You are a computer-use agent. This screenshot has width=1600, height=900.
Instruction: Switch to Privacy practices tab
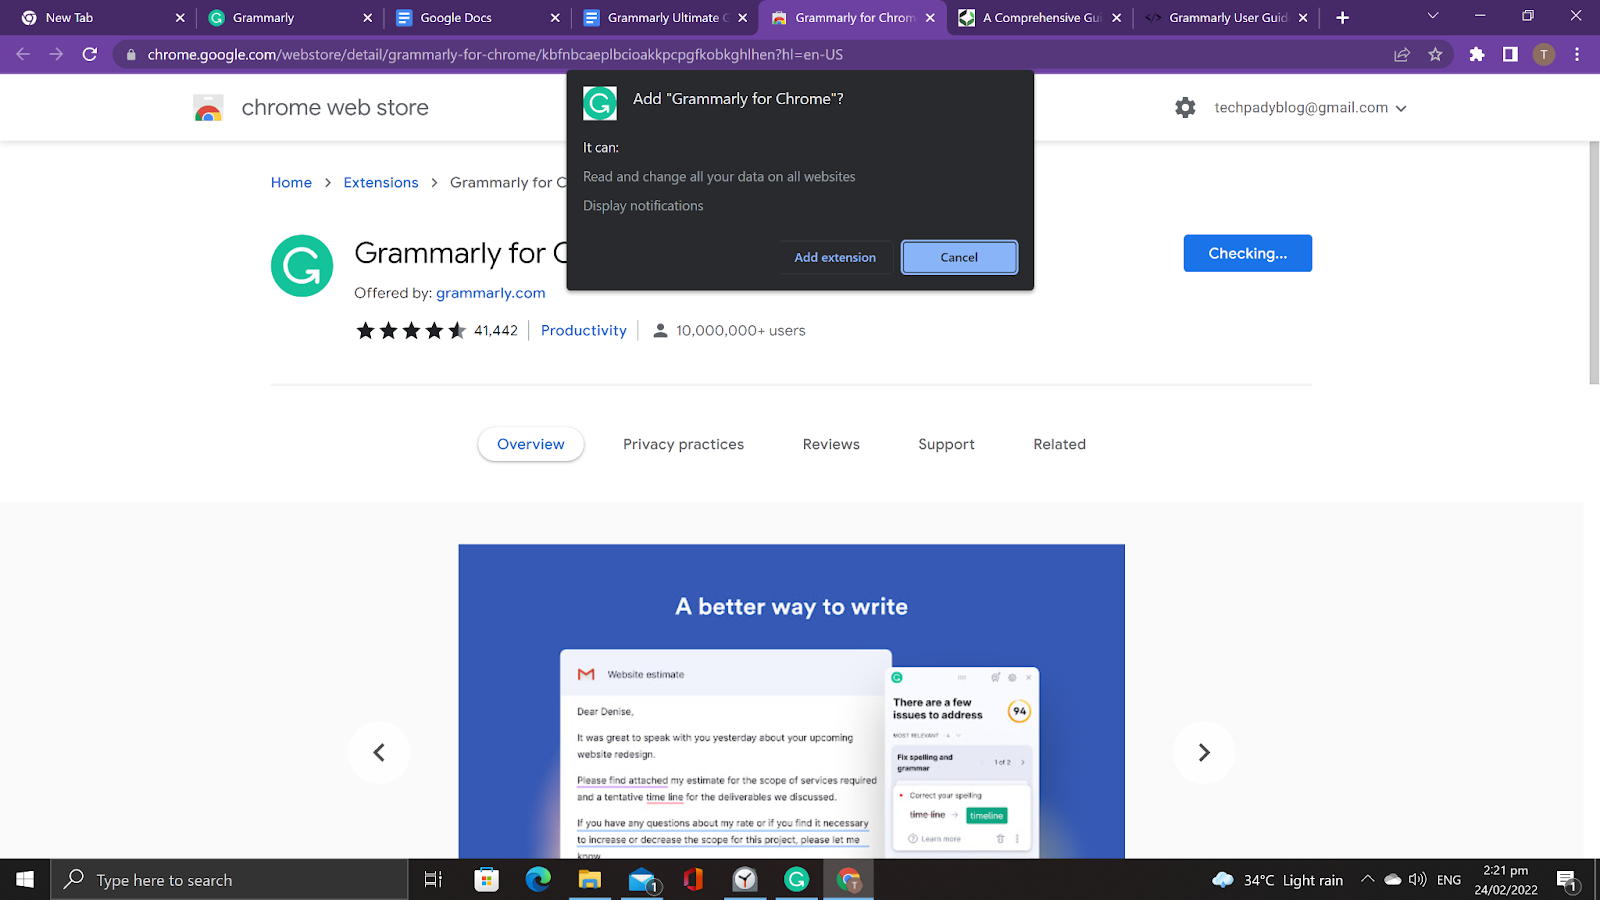(683, 444)
